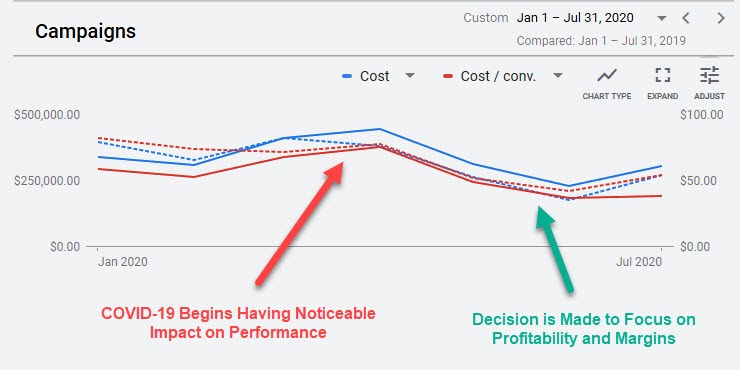Open the Cost / conv. metric dropdown arrow
The image size is (740, 370).
point(558,76)
